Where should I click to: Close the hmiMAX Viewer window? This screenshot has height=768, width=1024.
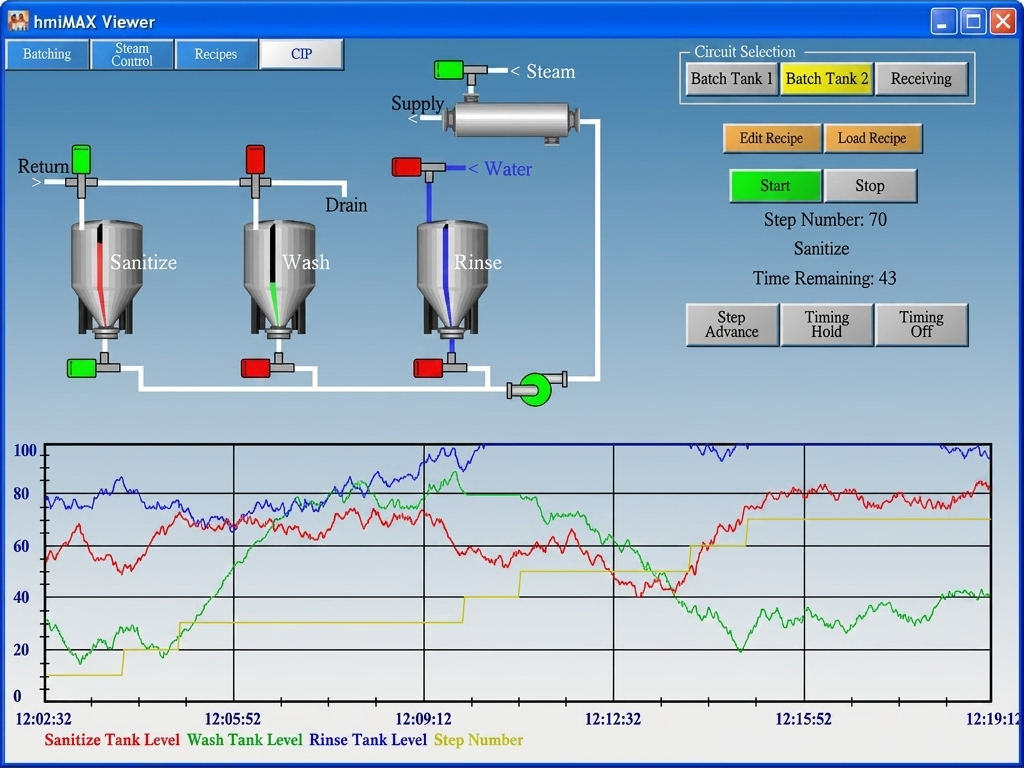click(x=1002, y=22)
